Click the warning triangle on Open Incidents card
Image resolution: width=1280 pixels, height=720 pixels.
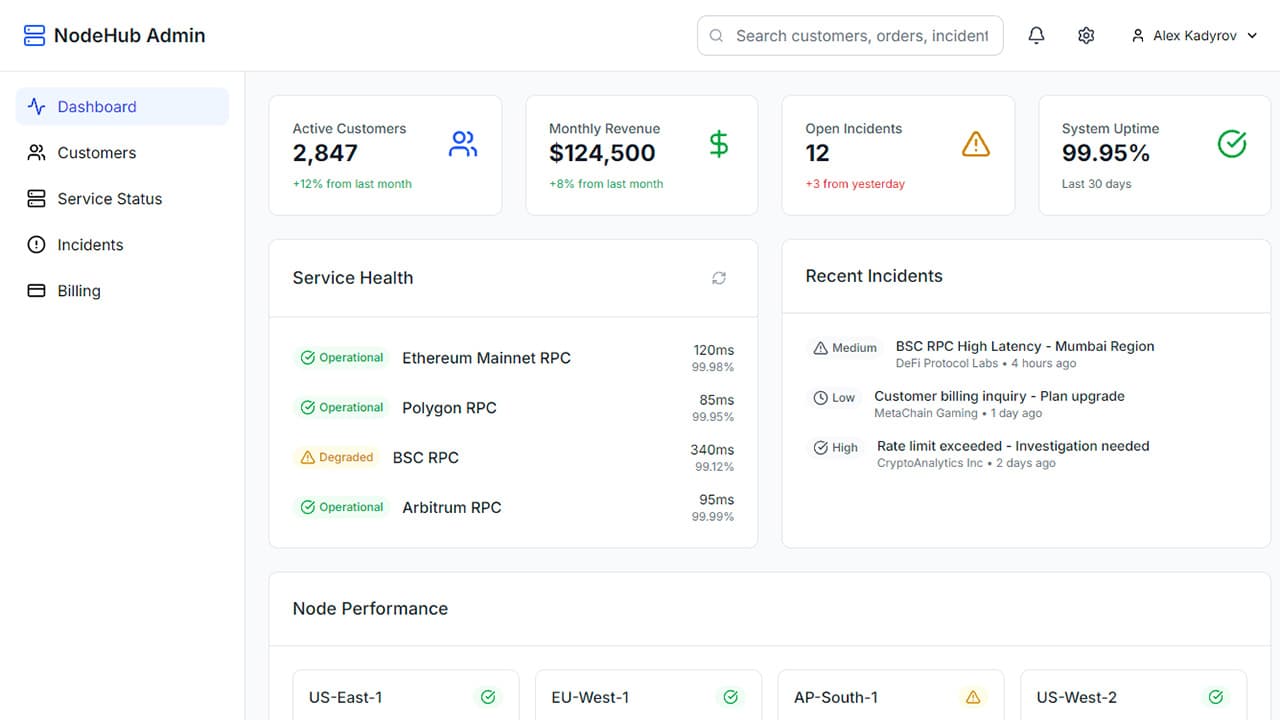[x=975, y=143]
